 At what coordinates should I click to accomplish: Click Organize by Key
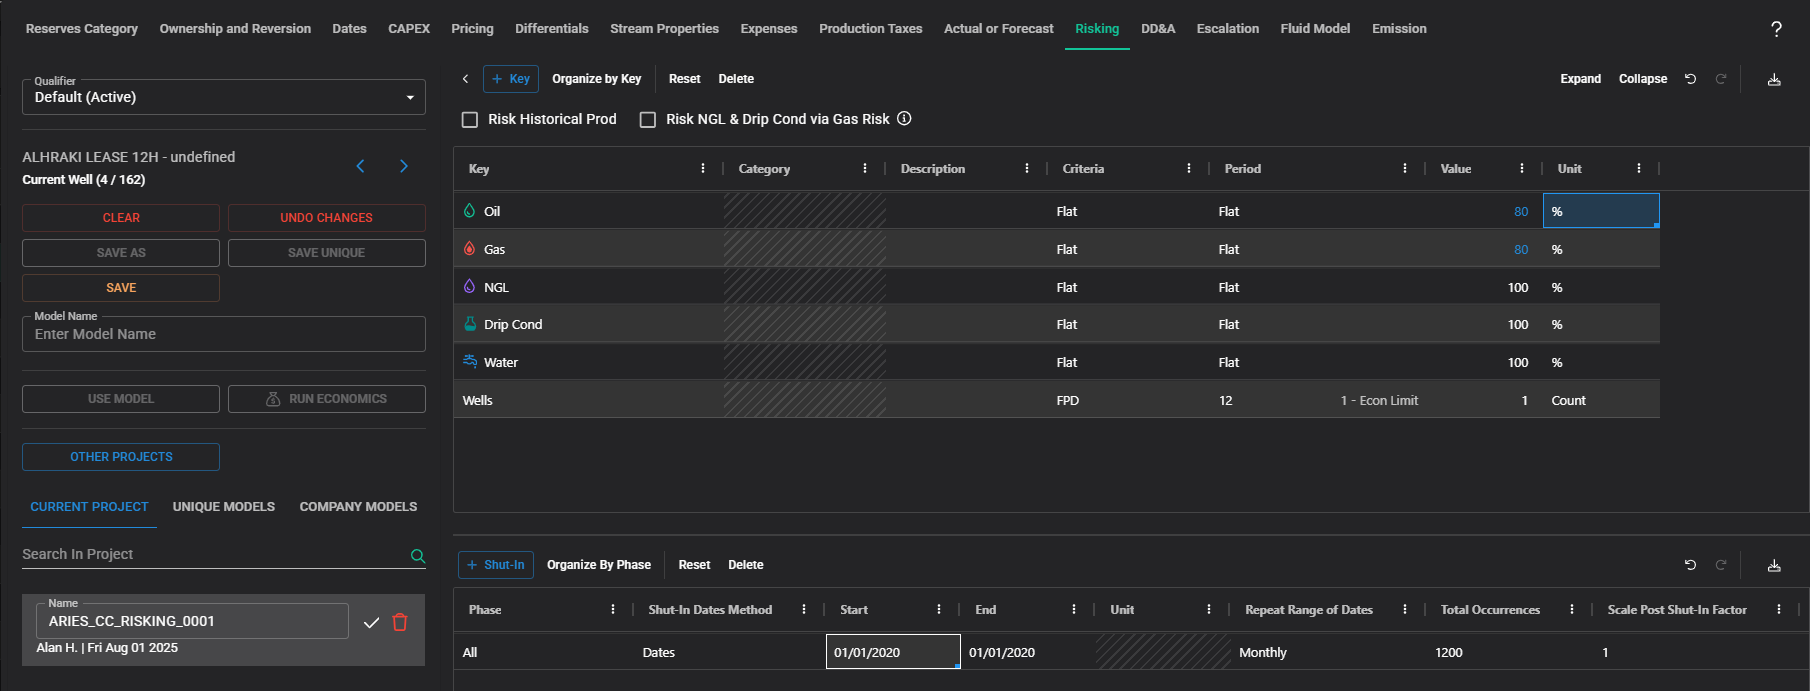point(597,79)
